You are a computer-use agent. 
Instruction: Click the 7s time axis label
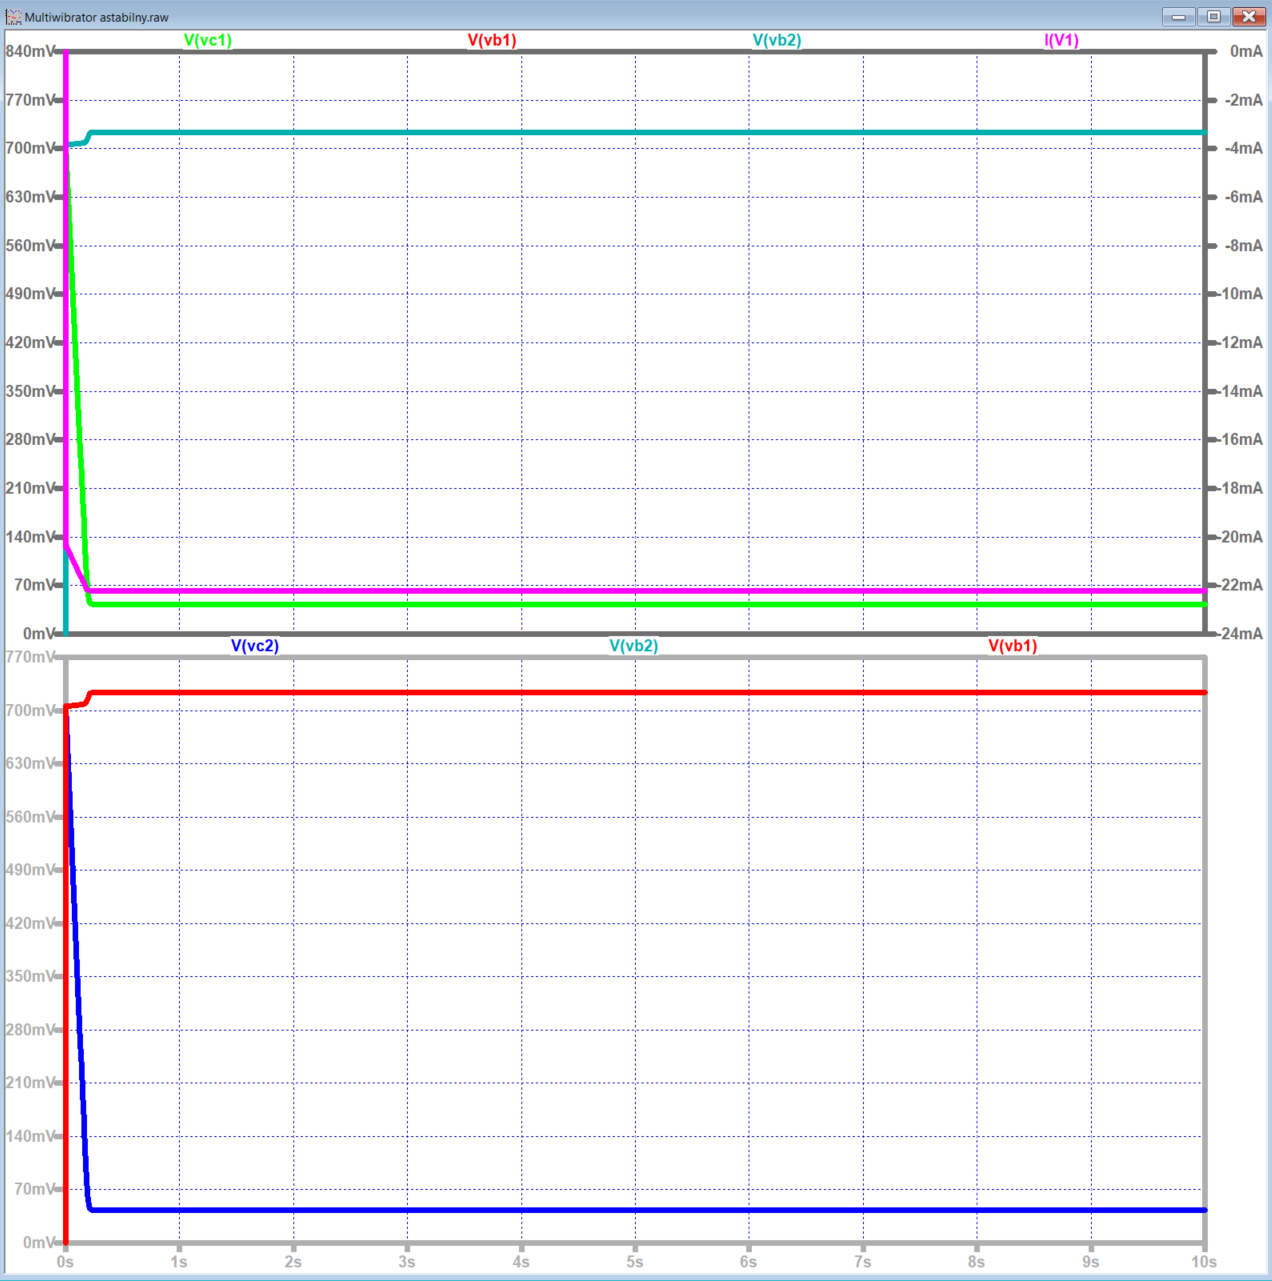tap(863, 1262)
